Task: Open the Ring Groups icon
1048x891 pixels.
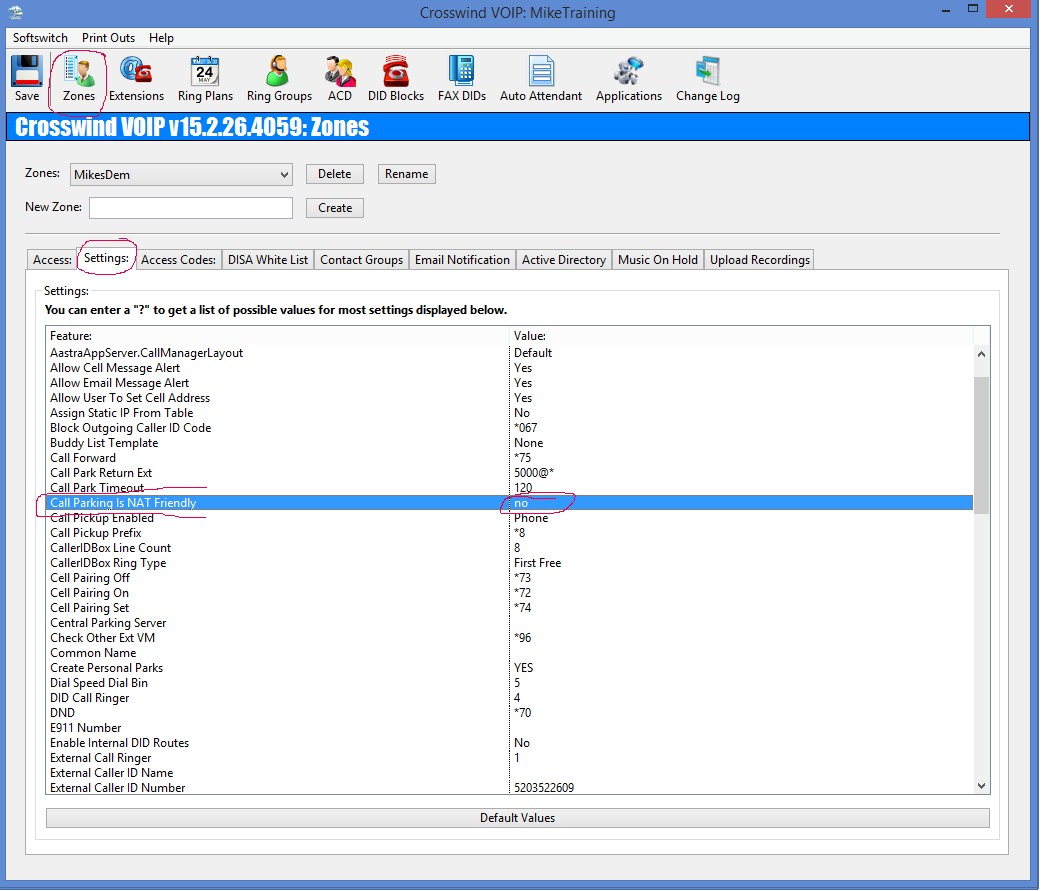Action: click(x=279, y=77)
